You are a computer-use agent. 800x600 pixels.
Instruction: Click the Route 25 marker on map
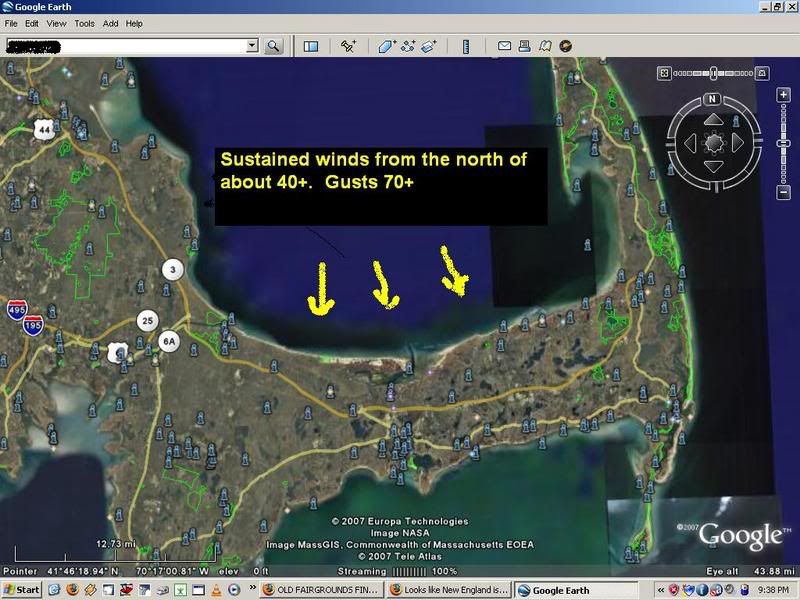coord(147,321)
